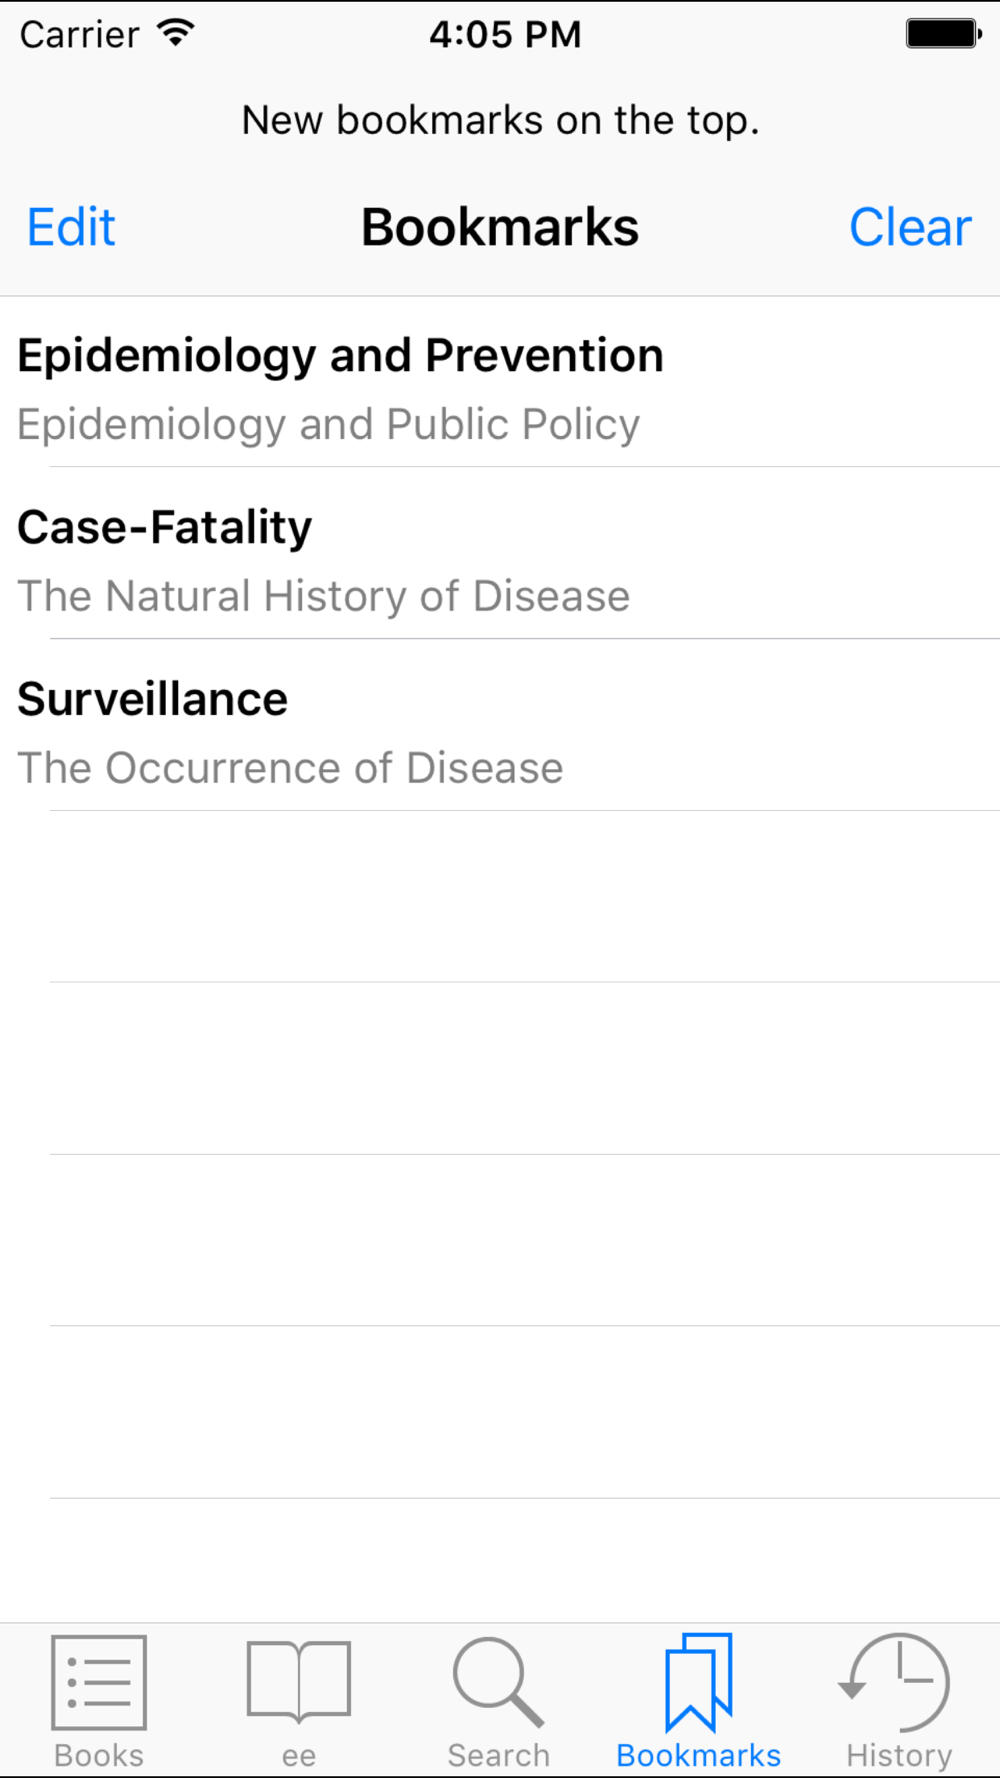Open the Case-Fatality bookmark
Viewport: 1000px width, 1778px height.
click(x=500, y=553)
